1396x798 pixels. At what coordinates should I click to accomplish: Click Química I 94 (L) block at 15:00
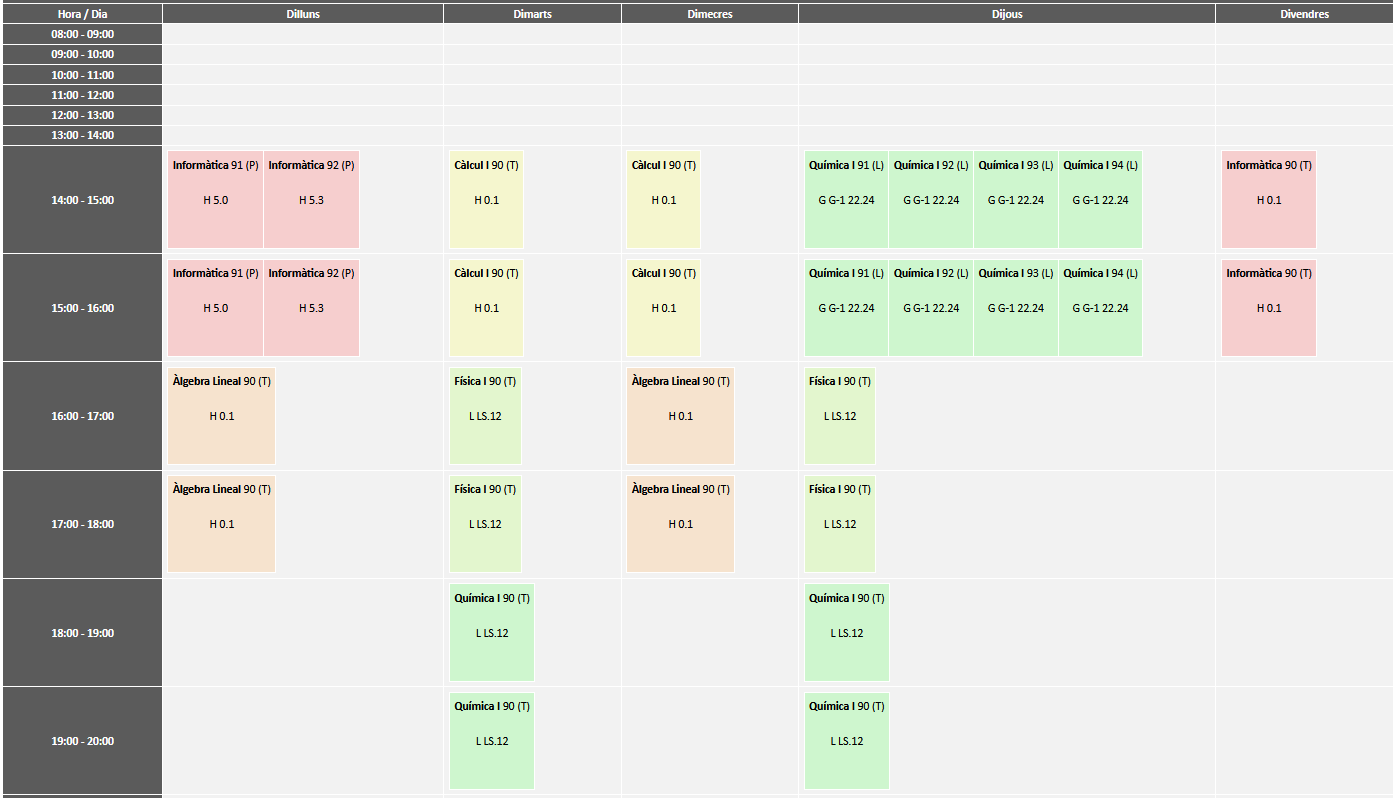pos(1100,307)
